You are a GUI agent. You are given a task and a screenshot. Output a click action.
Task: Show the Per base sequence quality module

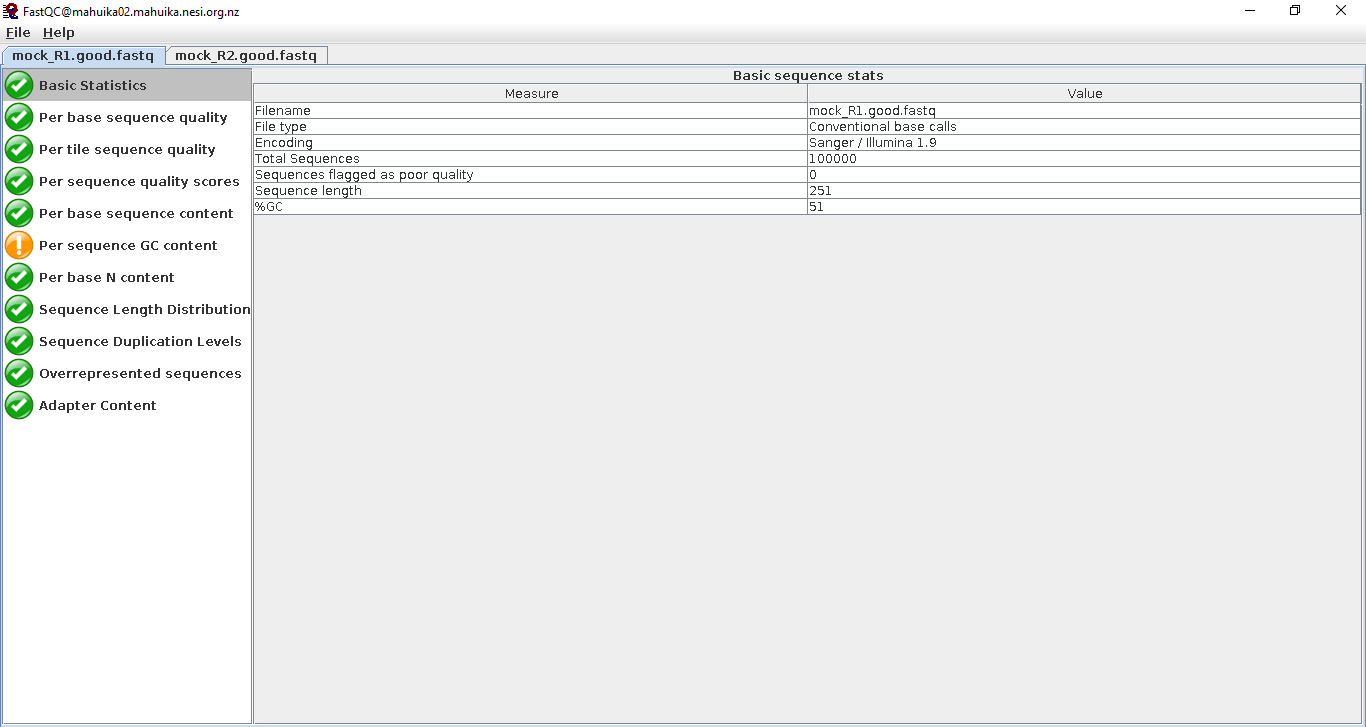point(133,117)
